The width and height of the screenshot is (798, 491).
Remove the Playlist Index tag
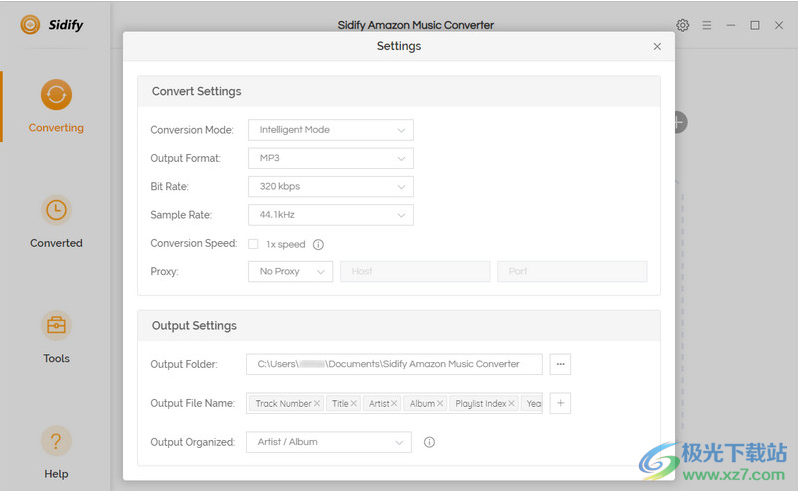[511, 403]
